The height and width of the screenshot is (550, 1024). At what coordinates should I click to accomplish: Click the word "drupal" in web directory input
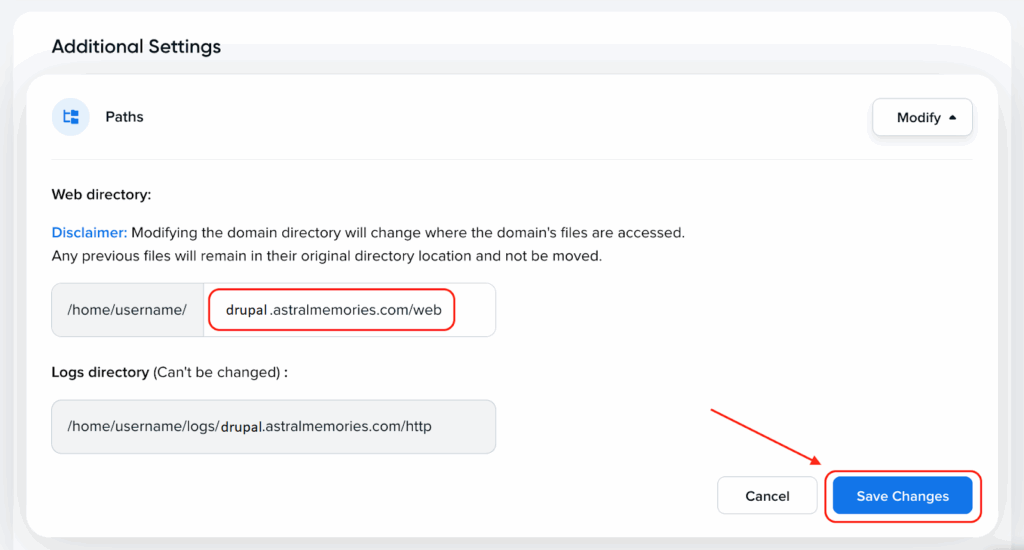(246, 310)
